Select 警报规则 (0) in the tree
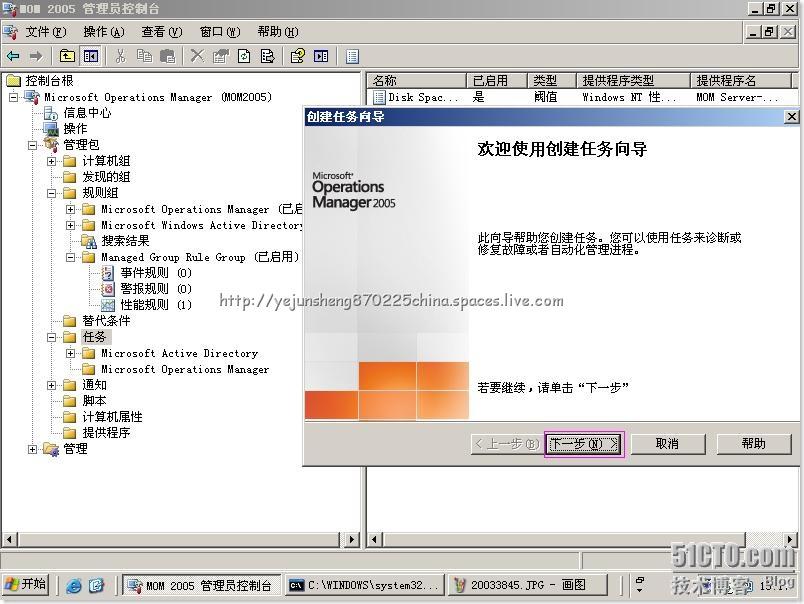This screenshot has height=604, width=804. (x=156, y=289)
